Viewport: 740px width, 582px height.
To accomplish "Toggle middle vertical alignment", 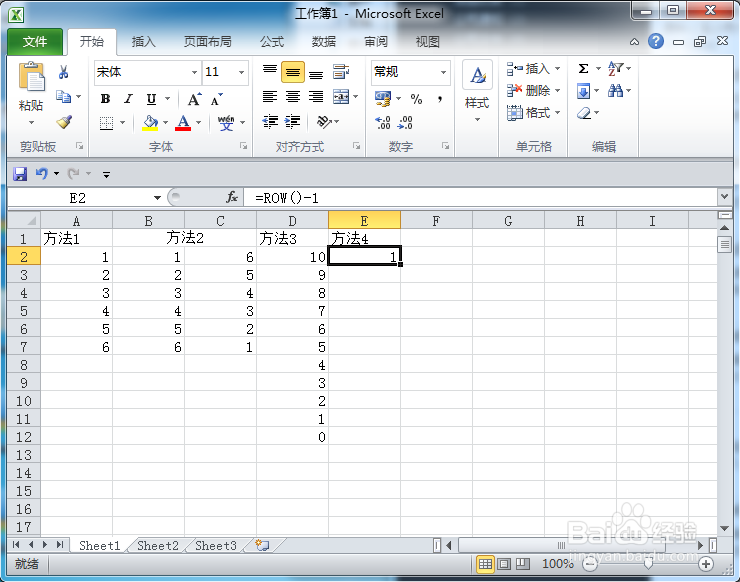I will coord(293,72).
